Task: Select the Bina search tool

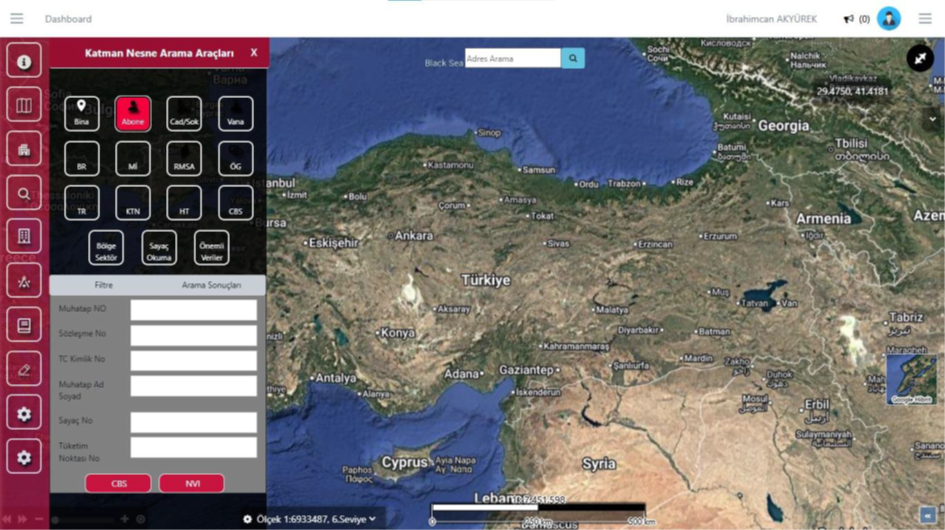Action: point(81,113)
